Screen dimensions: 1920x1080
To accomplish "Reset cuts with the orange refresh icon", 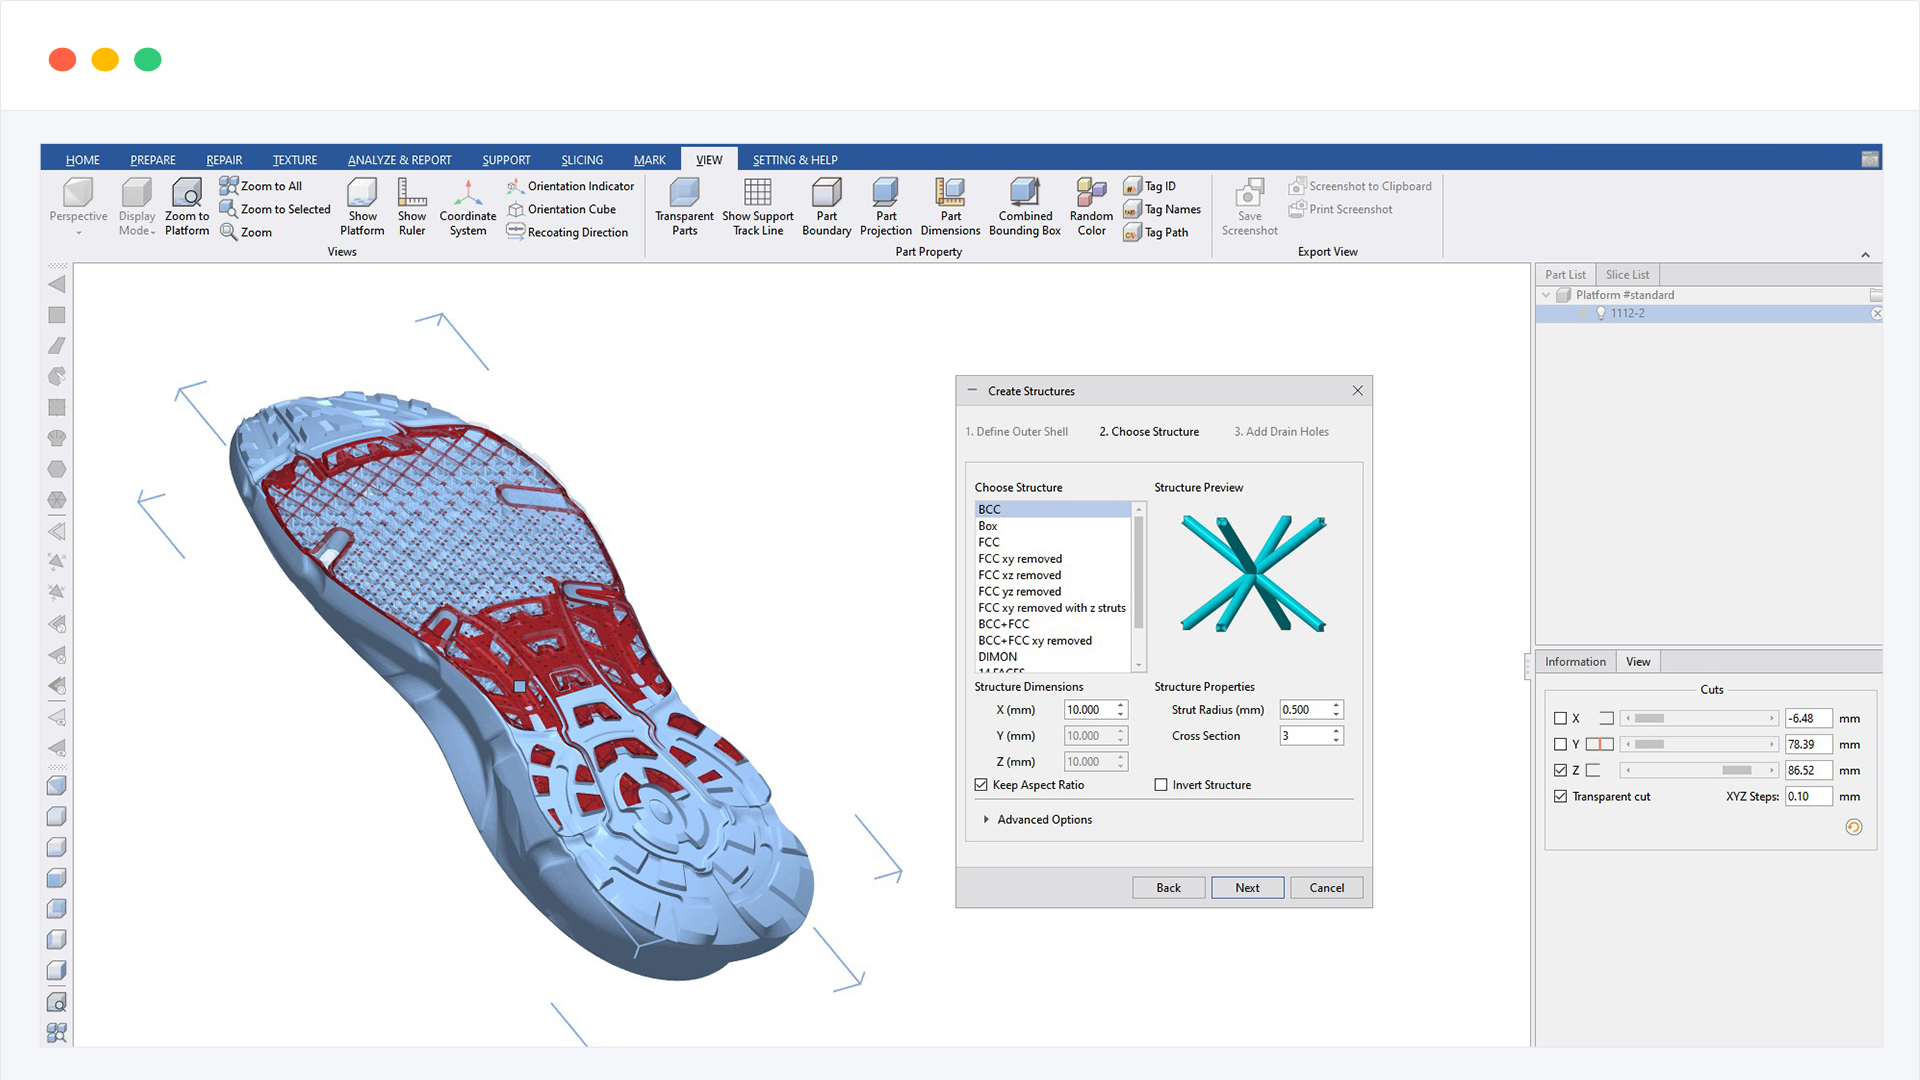I will click(x=1854, y=827).
